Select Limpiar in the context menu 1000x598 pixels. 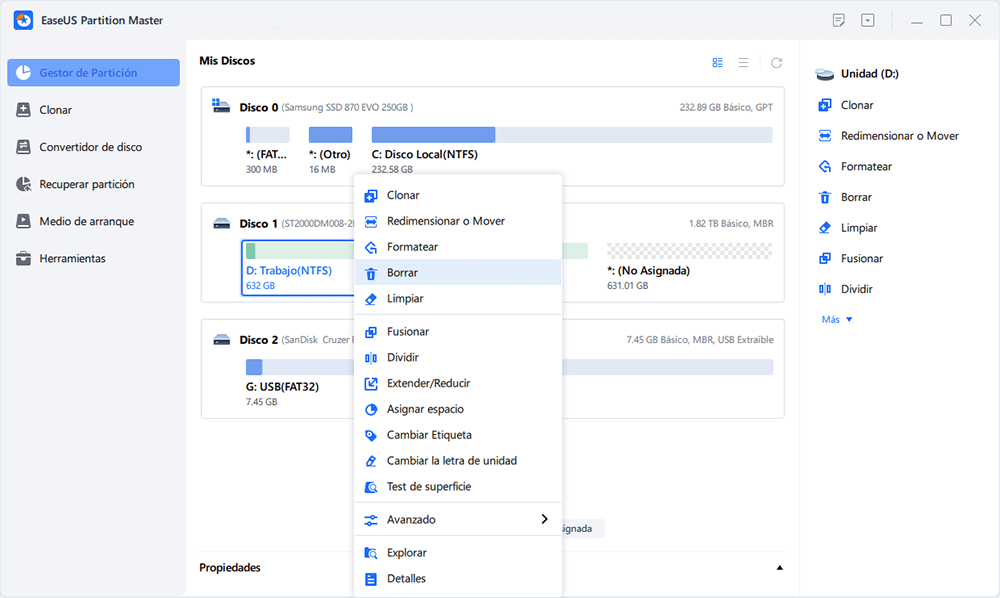point(458,298)
